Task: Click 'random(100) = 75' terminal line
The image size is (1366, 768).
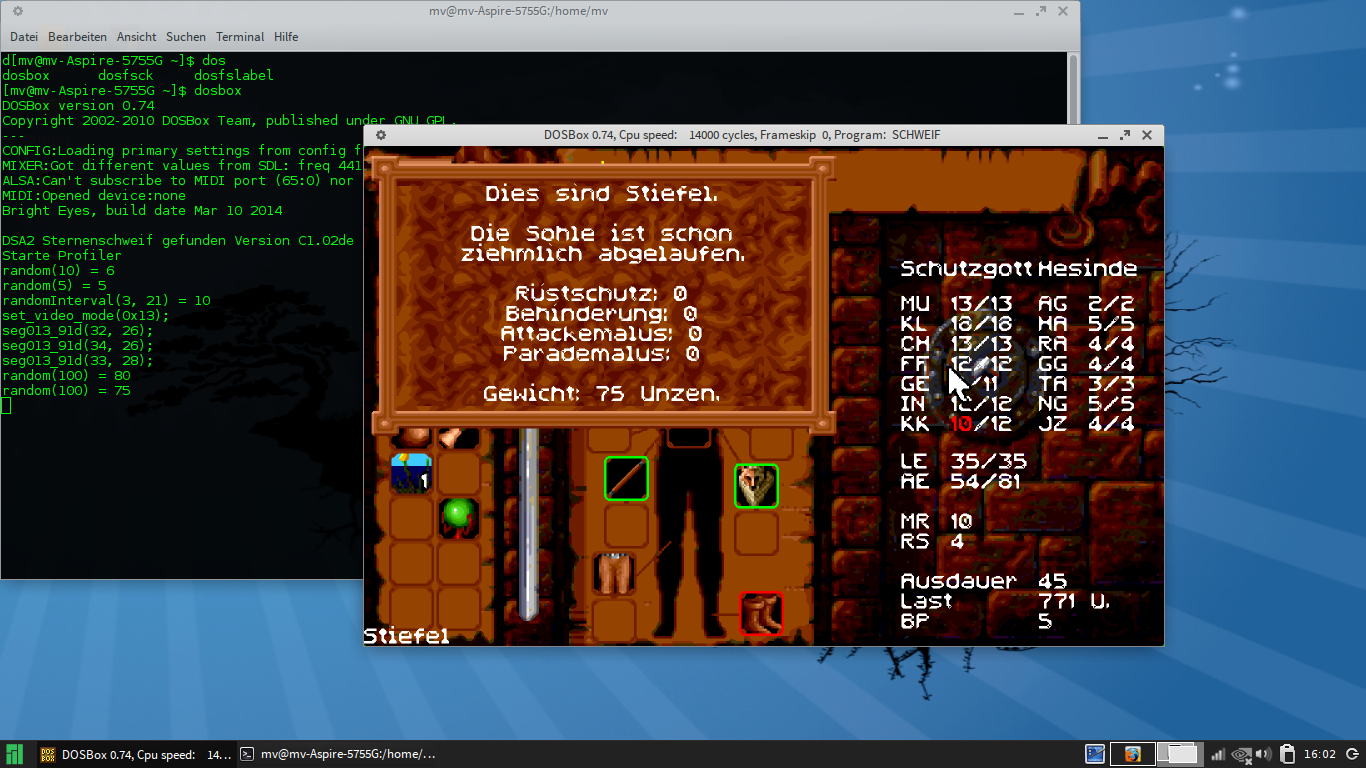Action: coord(66,391)
